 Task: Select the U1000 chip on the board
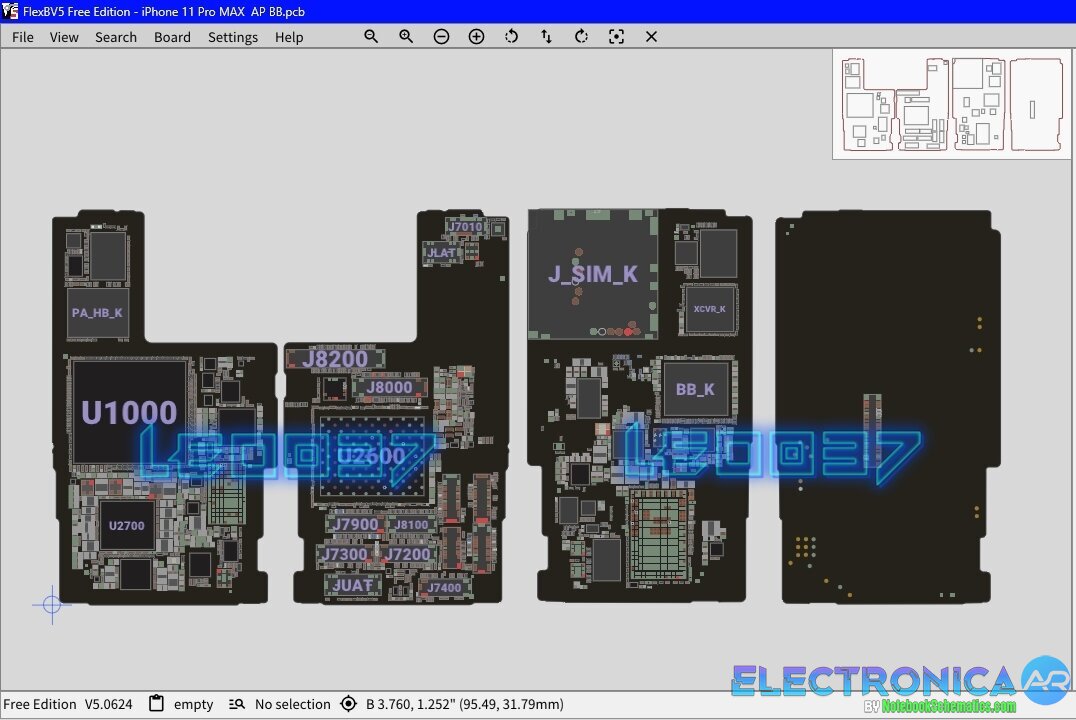[129, 412]
